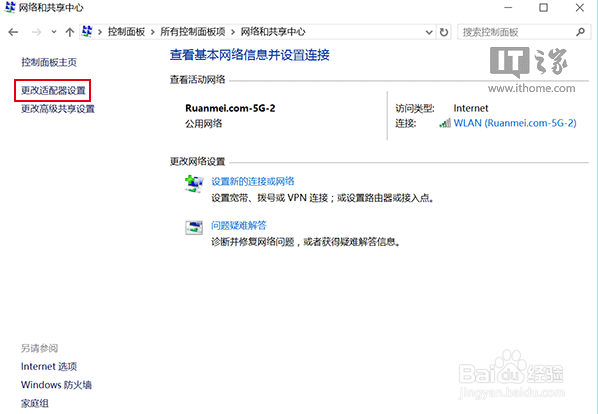
Task: Open recent locations dropdown chevron
Action: [54, 32]
